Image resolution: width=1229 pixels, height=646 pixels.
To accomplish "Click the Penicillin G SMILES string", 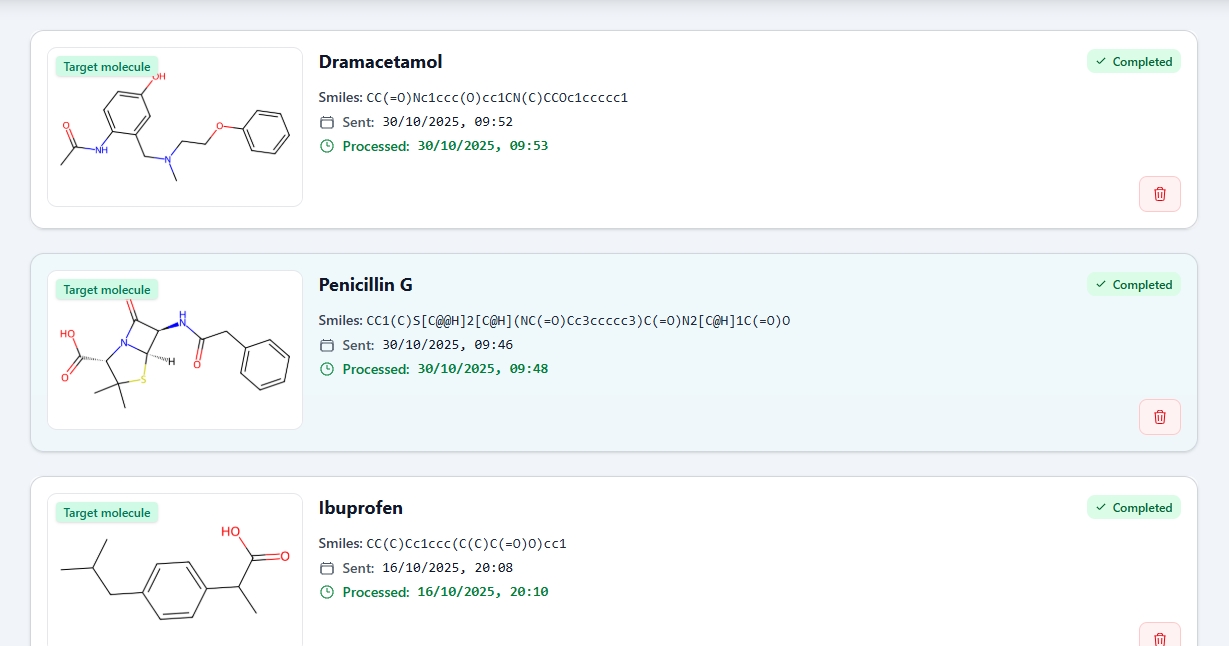I will [x=578, y=321].
